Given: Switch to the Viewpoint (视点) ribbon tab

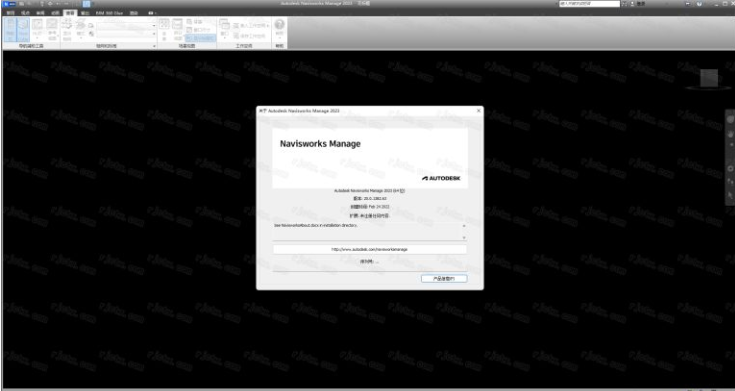Looking at the screenshot, I should point(25,13).
